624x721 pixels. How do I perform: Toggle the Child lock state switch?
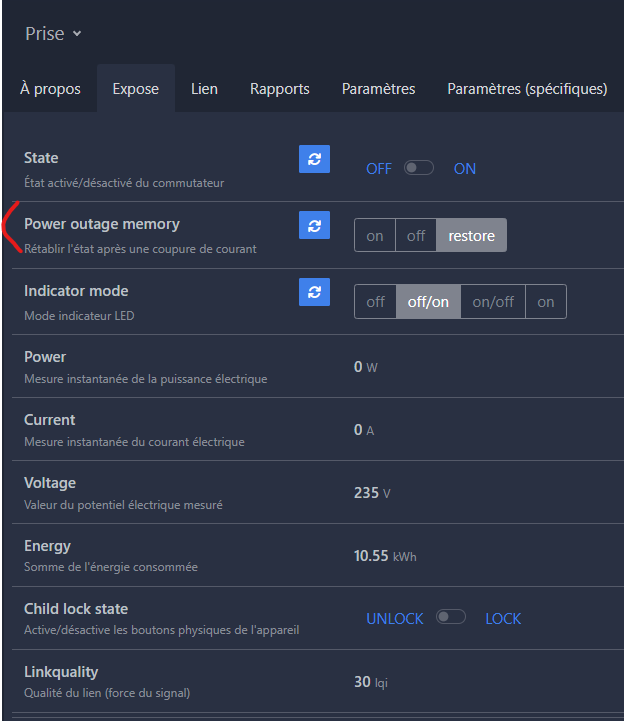coord(451,617)
